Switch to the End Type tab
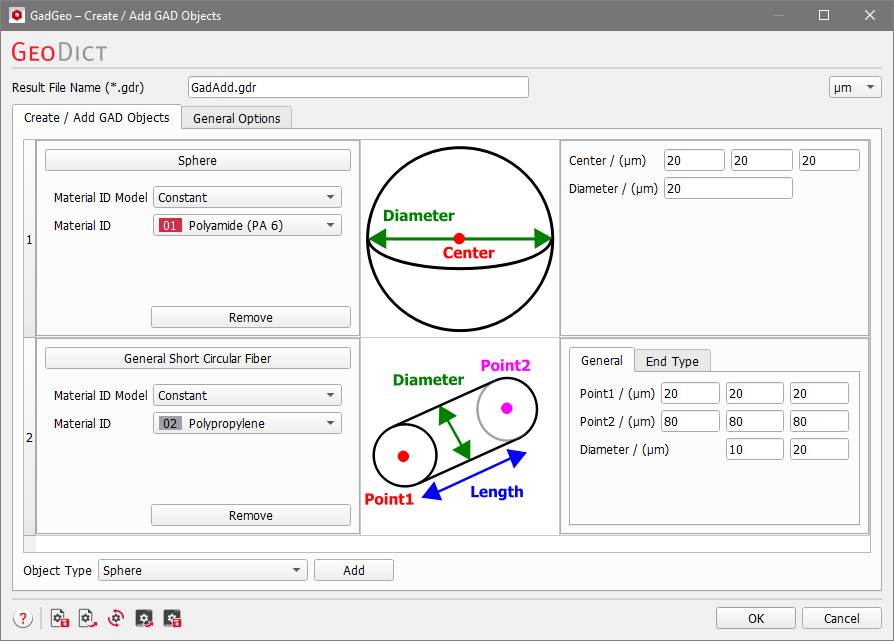894x641 pixels. point(672,361)
